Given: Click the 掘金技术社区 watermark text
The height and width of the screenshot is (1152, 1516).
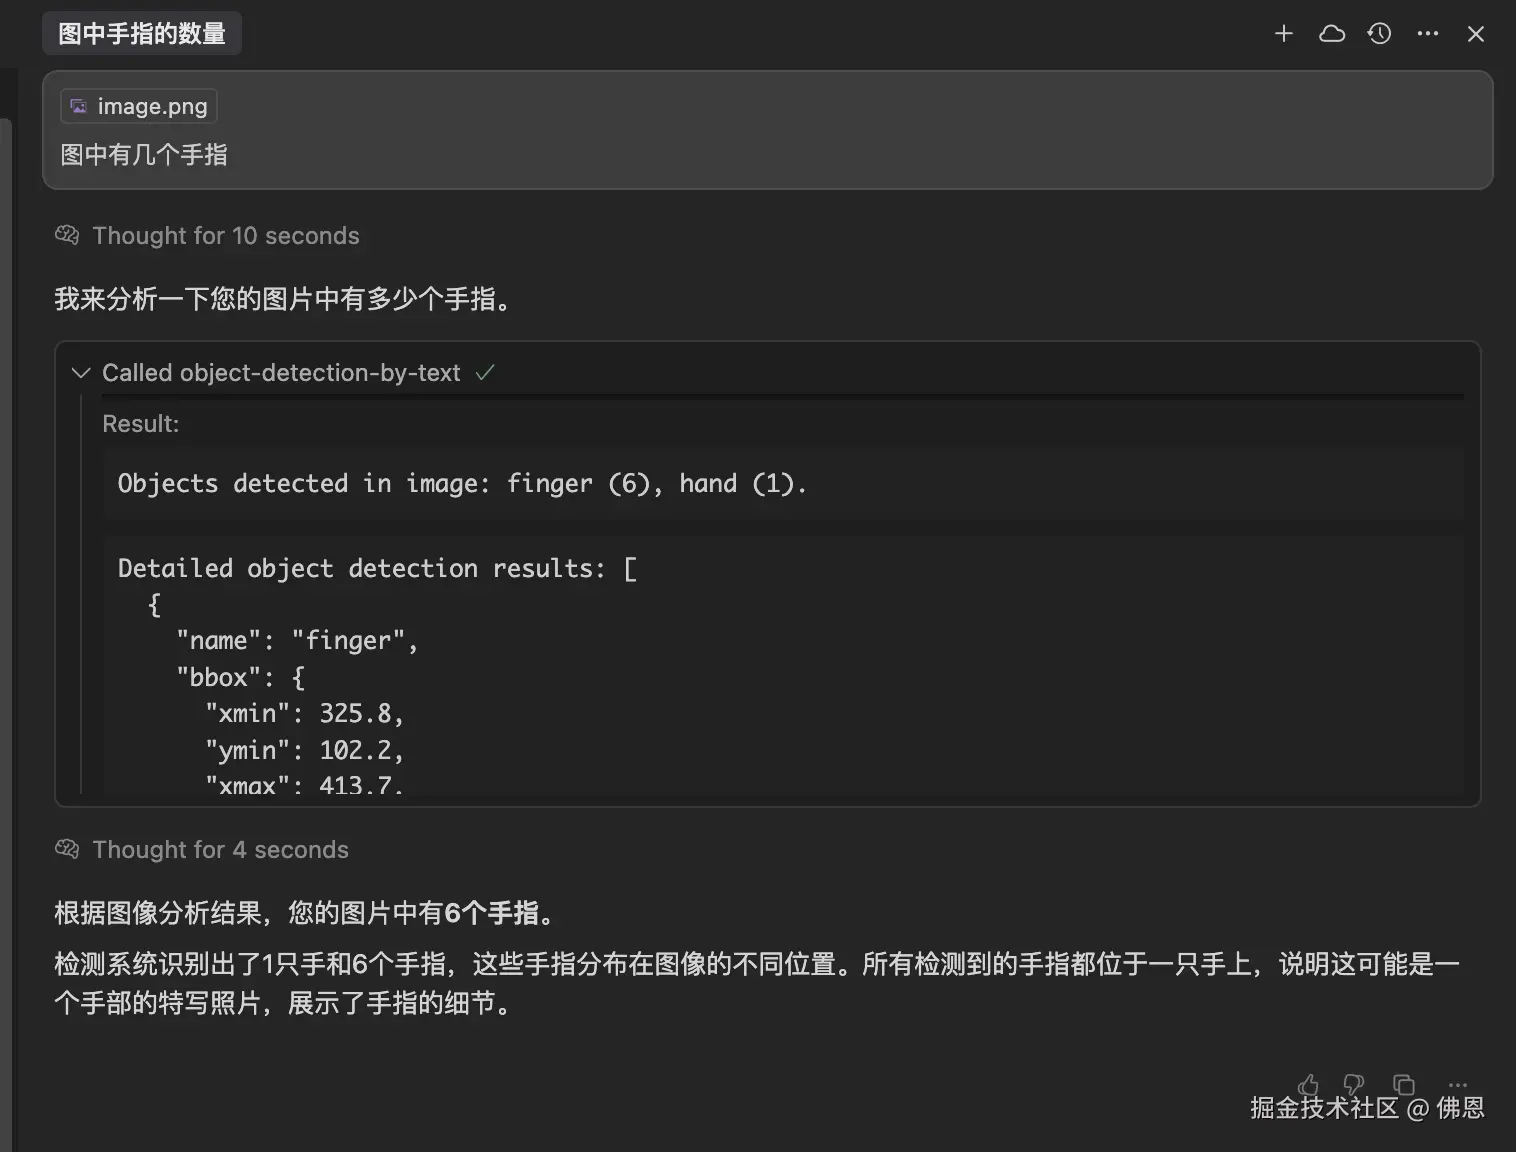Looking at the screenshot, I should 1322,1108.
